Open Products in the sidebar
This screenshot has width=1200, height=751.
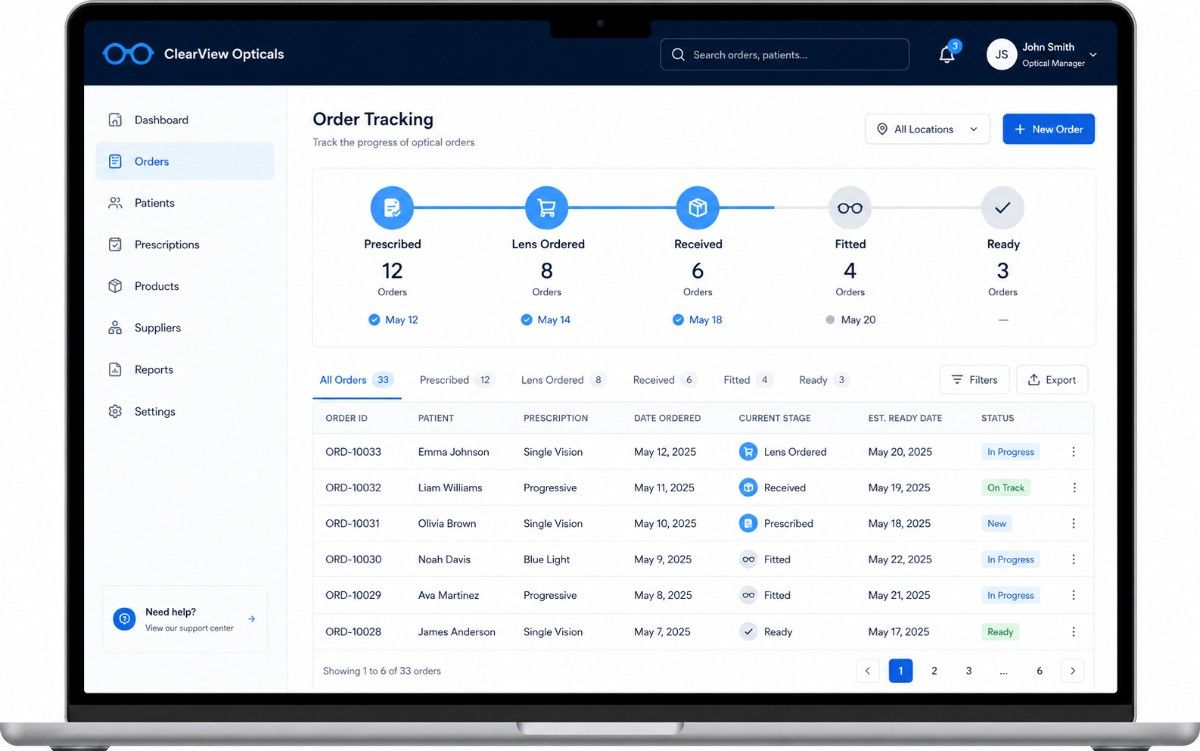tap(185, 286)
